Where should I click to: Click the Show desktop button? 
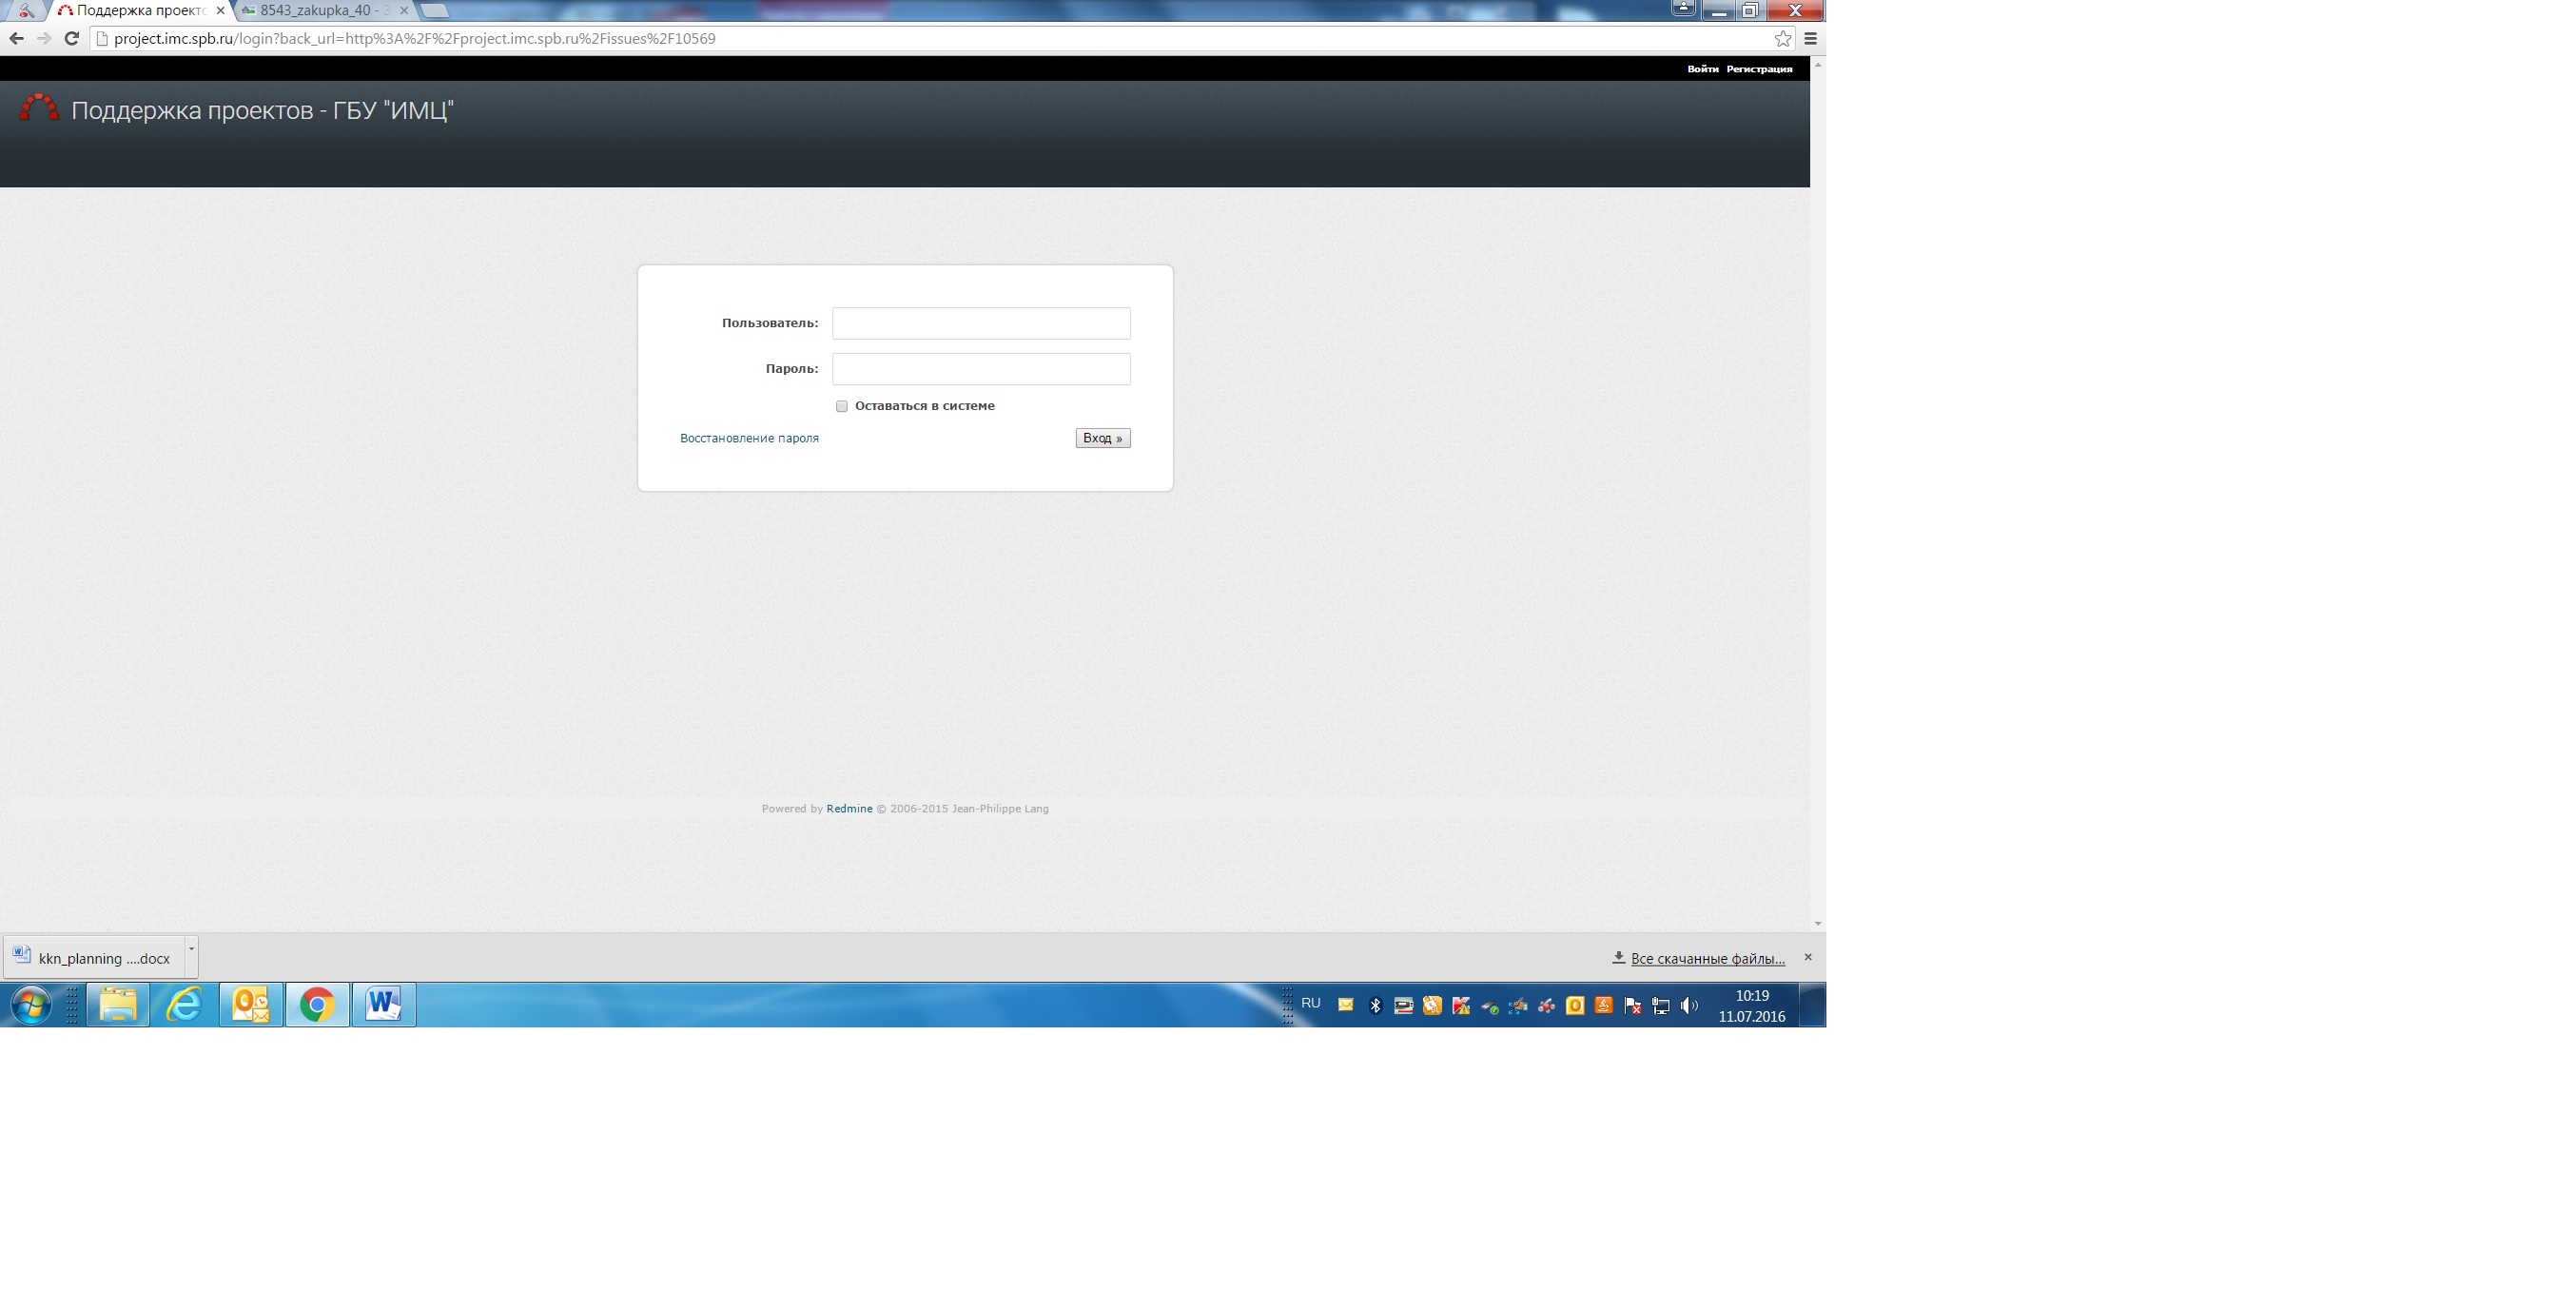1812,1004
